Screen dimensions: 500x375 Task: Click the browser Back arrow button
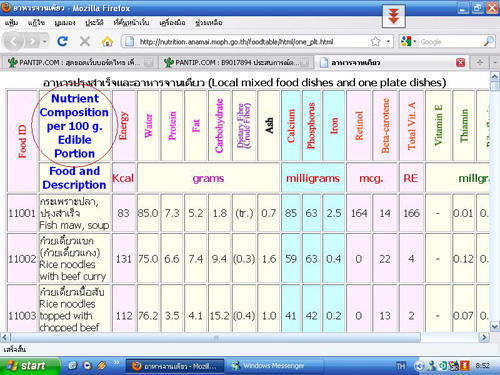point(14,41)
